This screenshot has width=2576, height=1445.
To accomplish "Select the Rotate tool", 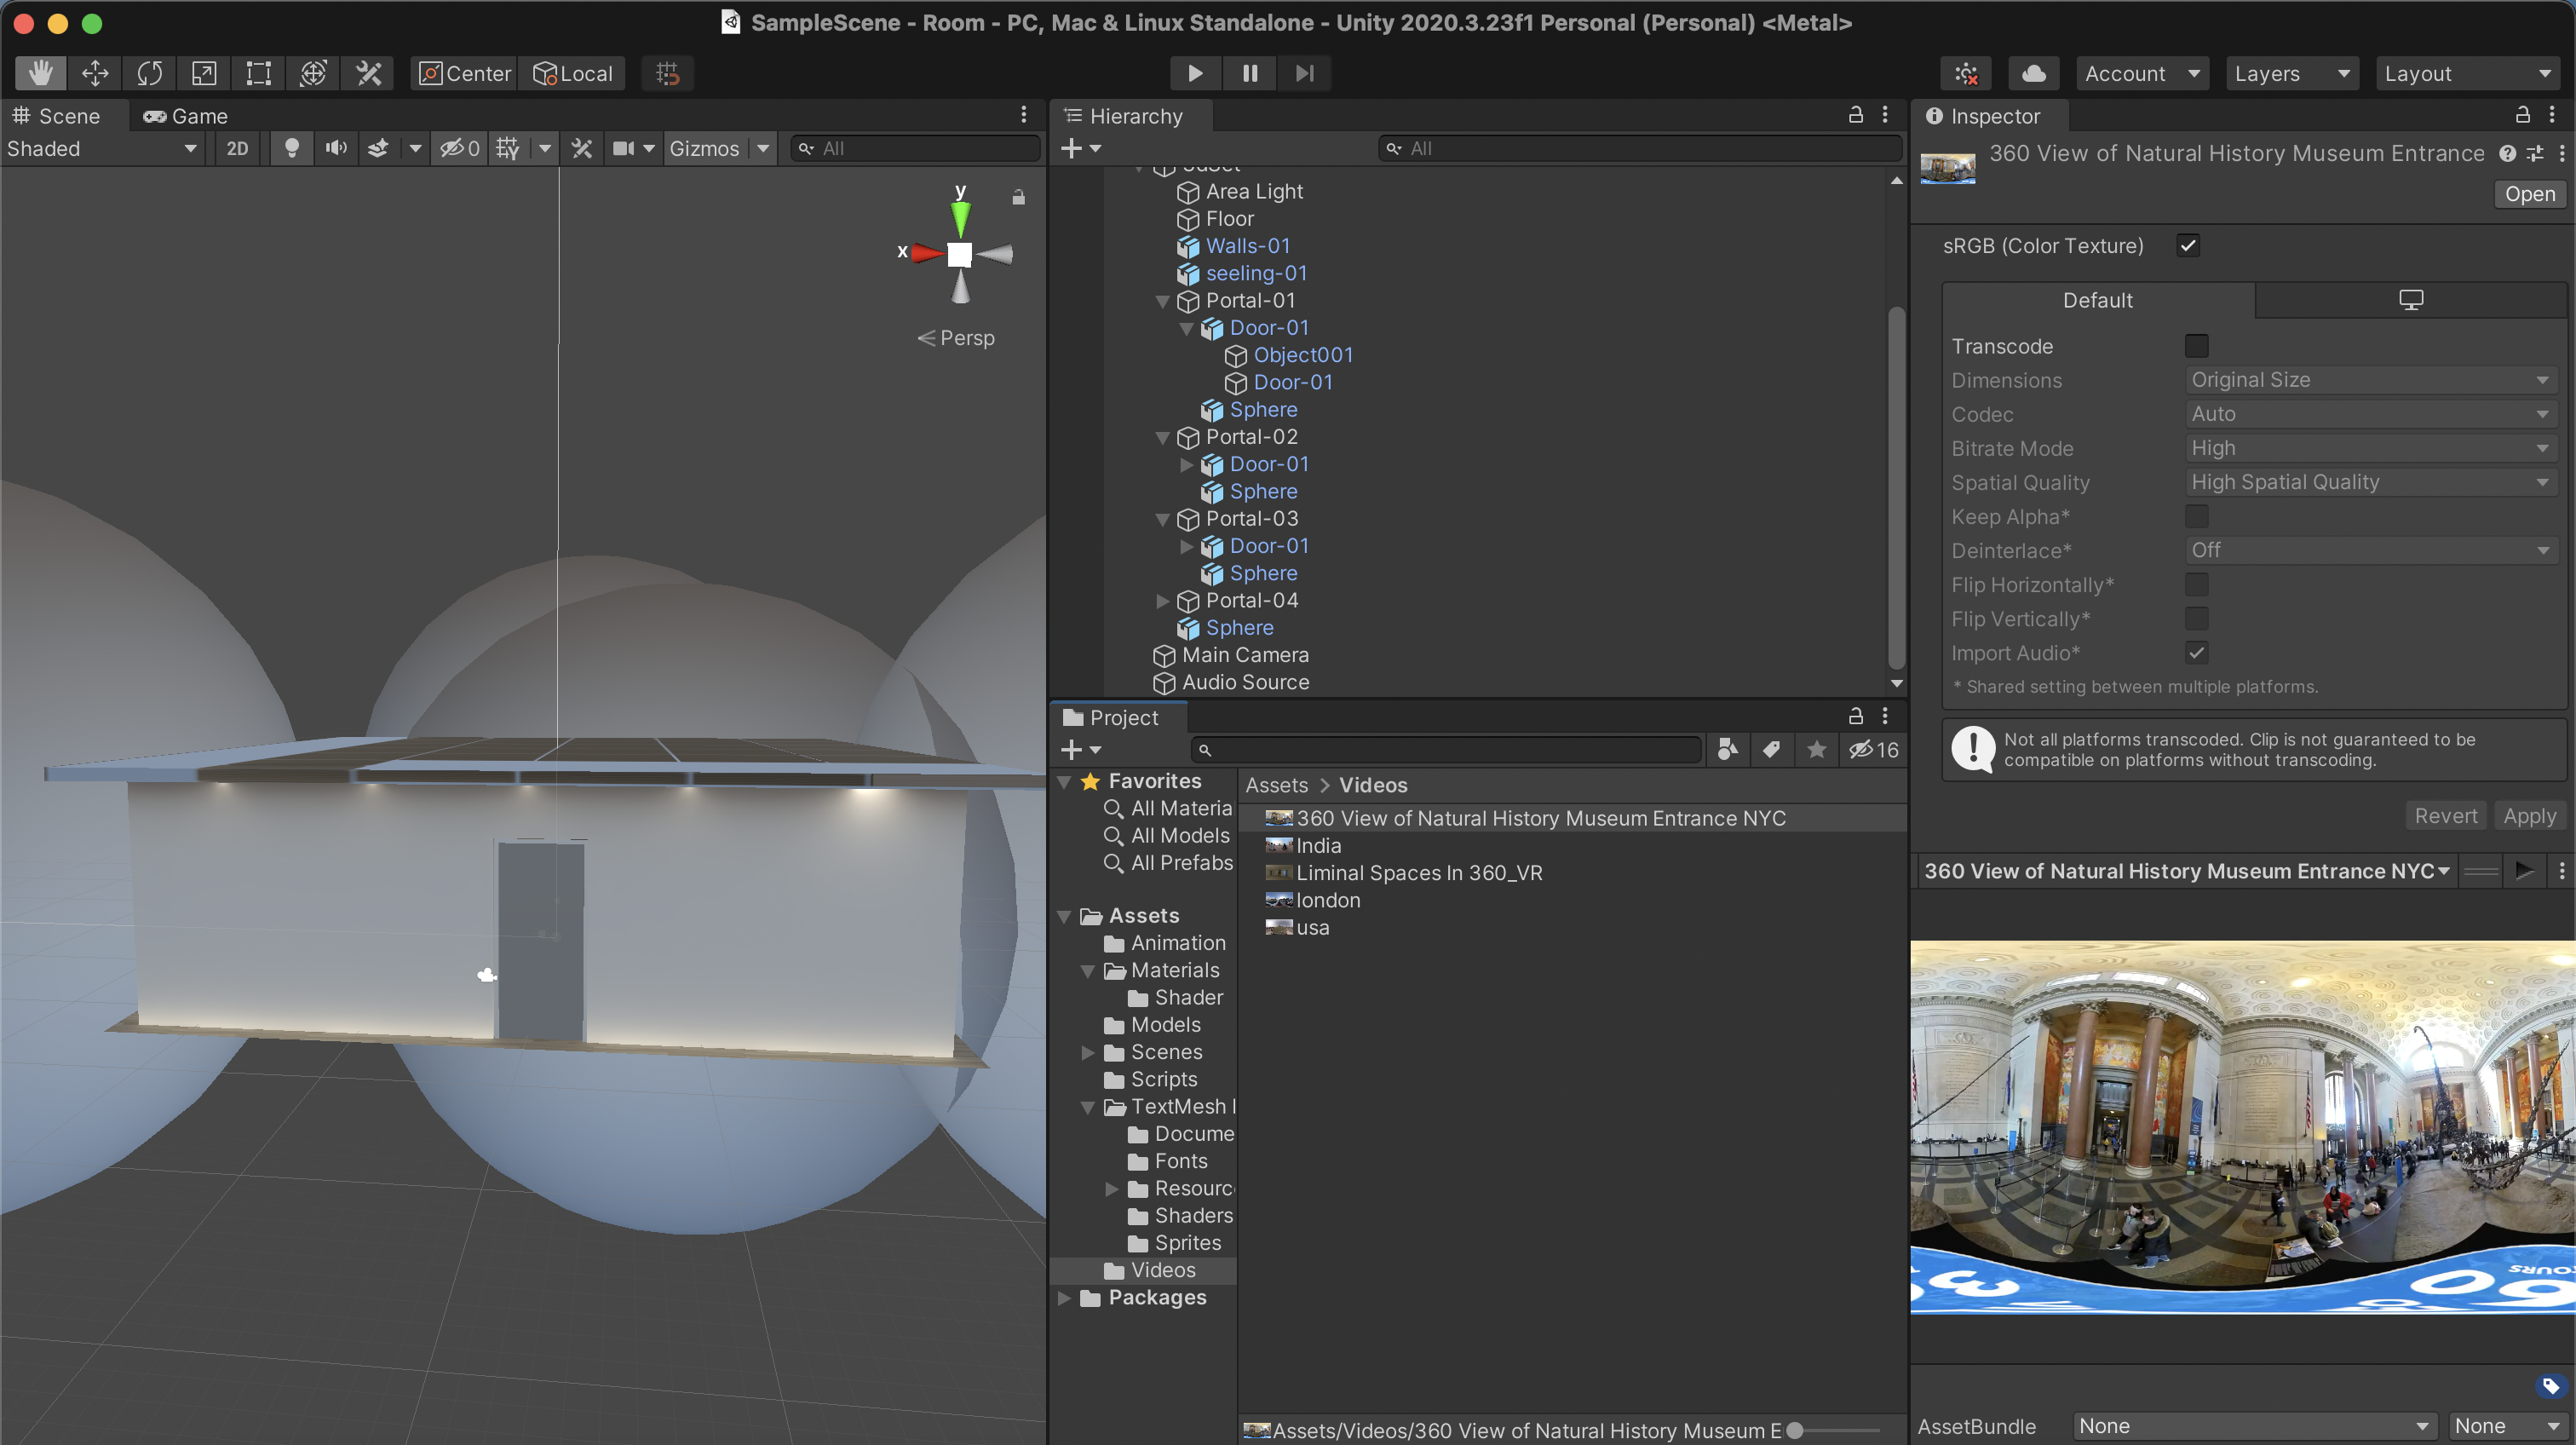I will tap(150, 73).
